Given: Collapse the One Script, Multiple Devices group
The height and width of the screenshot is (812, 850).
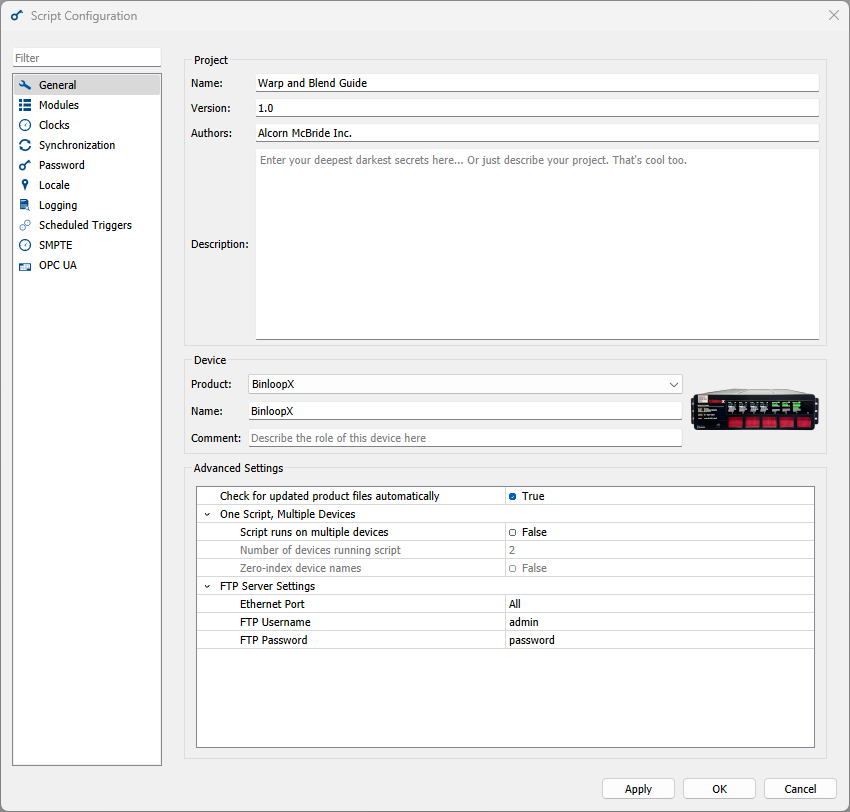Looking at the screenshot, I should [x=207, y=514].
